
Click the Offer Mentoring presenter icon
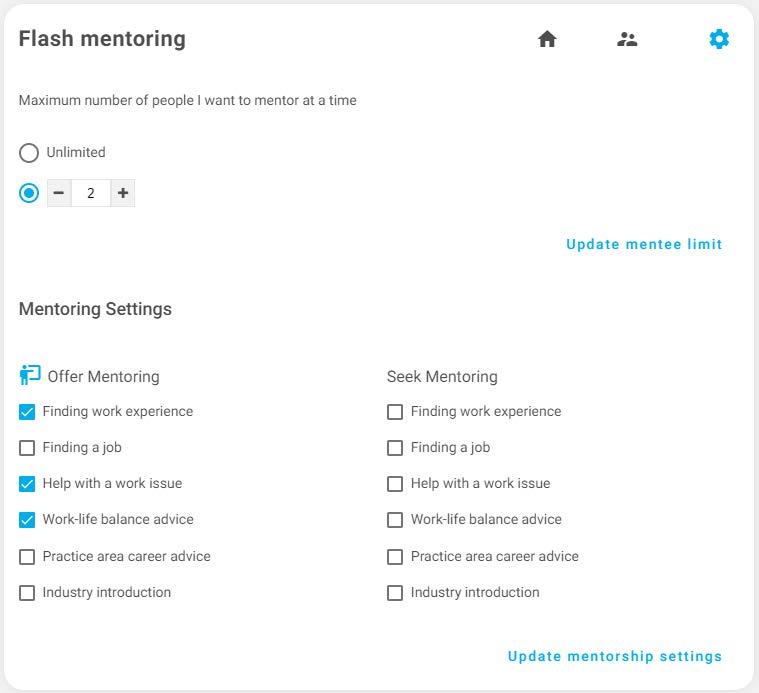[29, 376]
